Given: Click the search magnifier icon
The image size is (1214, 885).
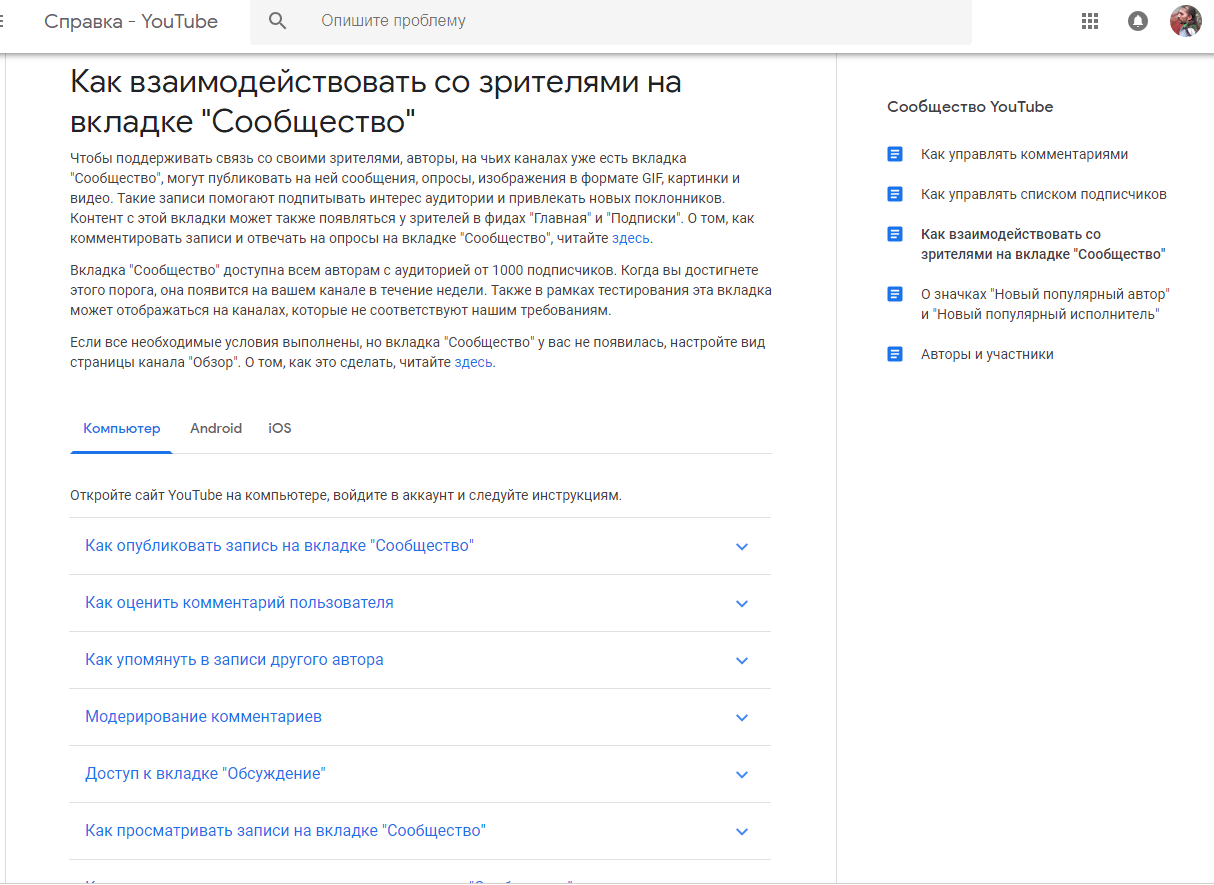Looking at the screenshot, I should click(278, 21).
